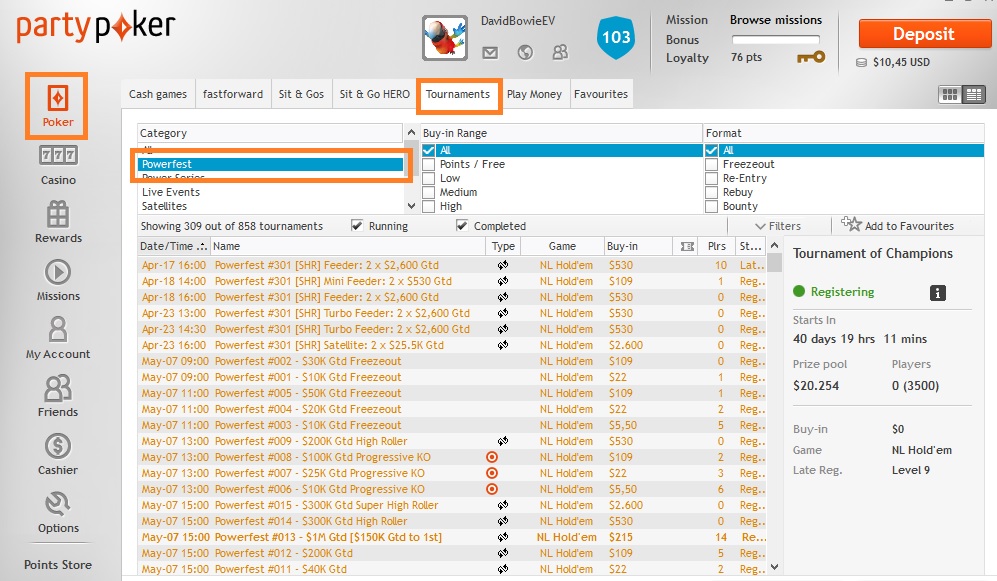Check the Low buy-in box

tap(429, 178)
